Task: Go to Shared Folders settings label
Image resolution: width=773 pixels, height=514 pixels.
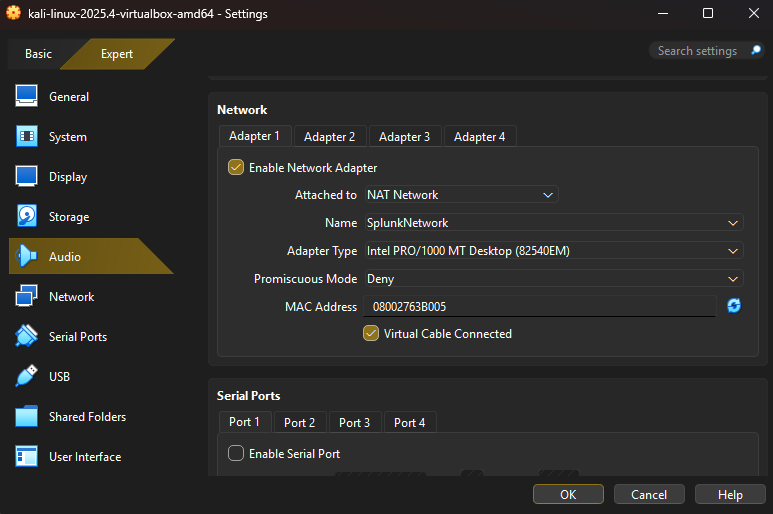Action: click(87, 417)
